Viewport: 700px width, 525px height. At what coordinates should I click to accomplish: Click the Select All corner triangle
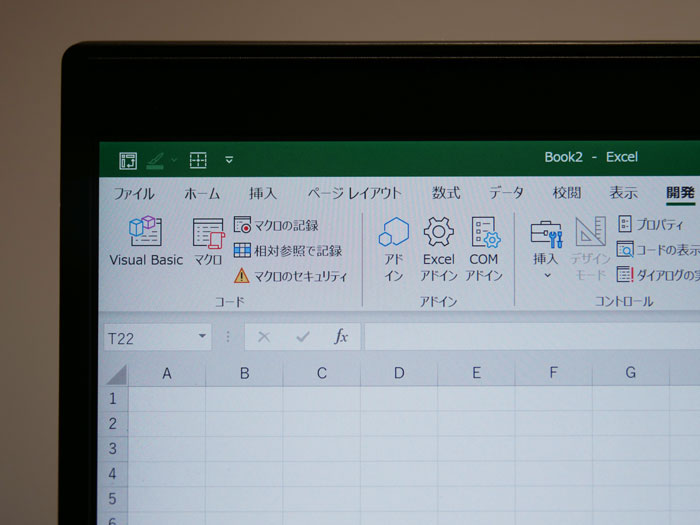click(117, 375)
